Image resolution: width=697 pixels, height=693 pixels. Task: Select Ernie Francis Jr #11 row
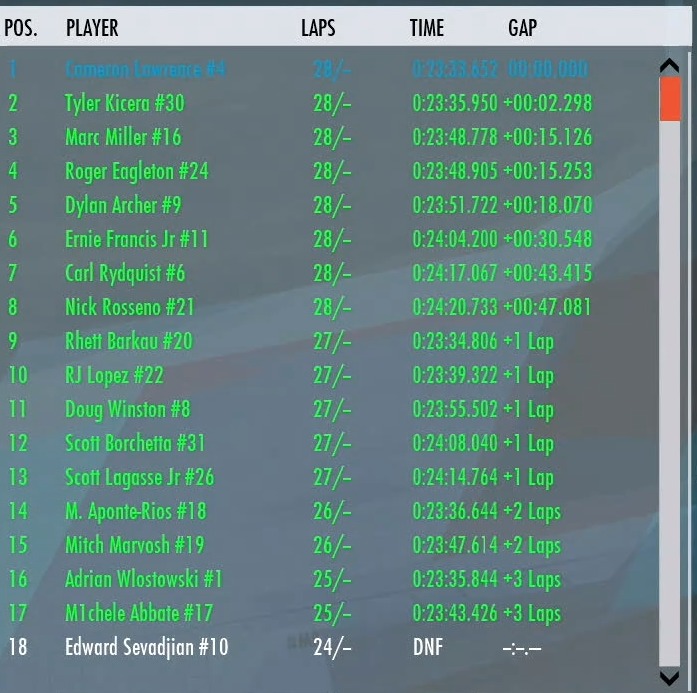(x=136, y=239)
